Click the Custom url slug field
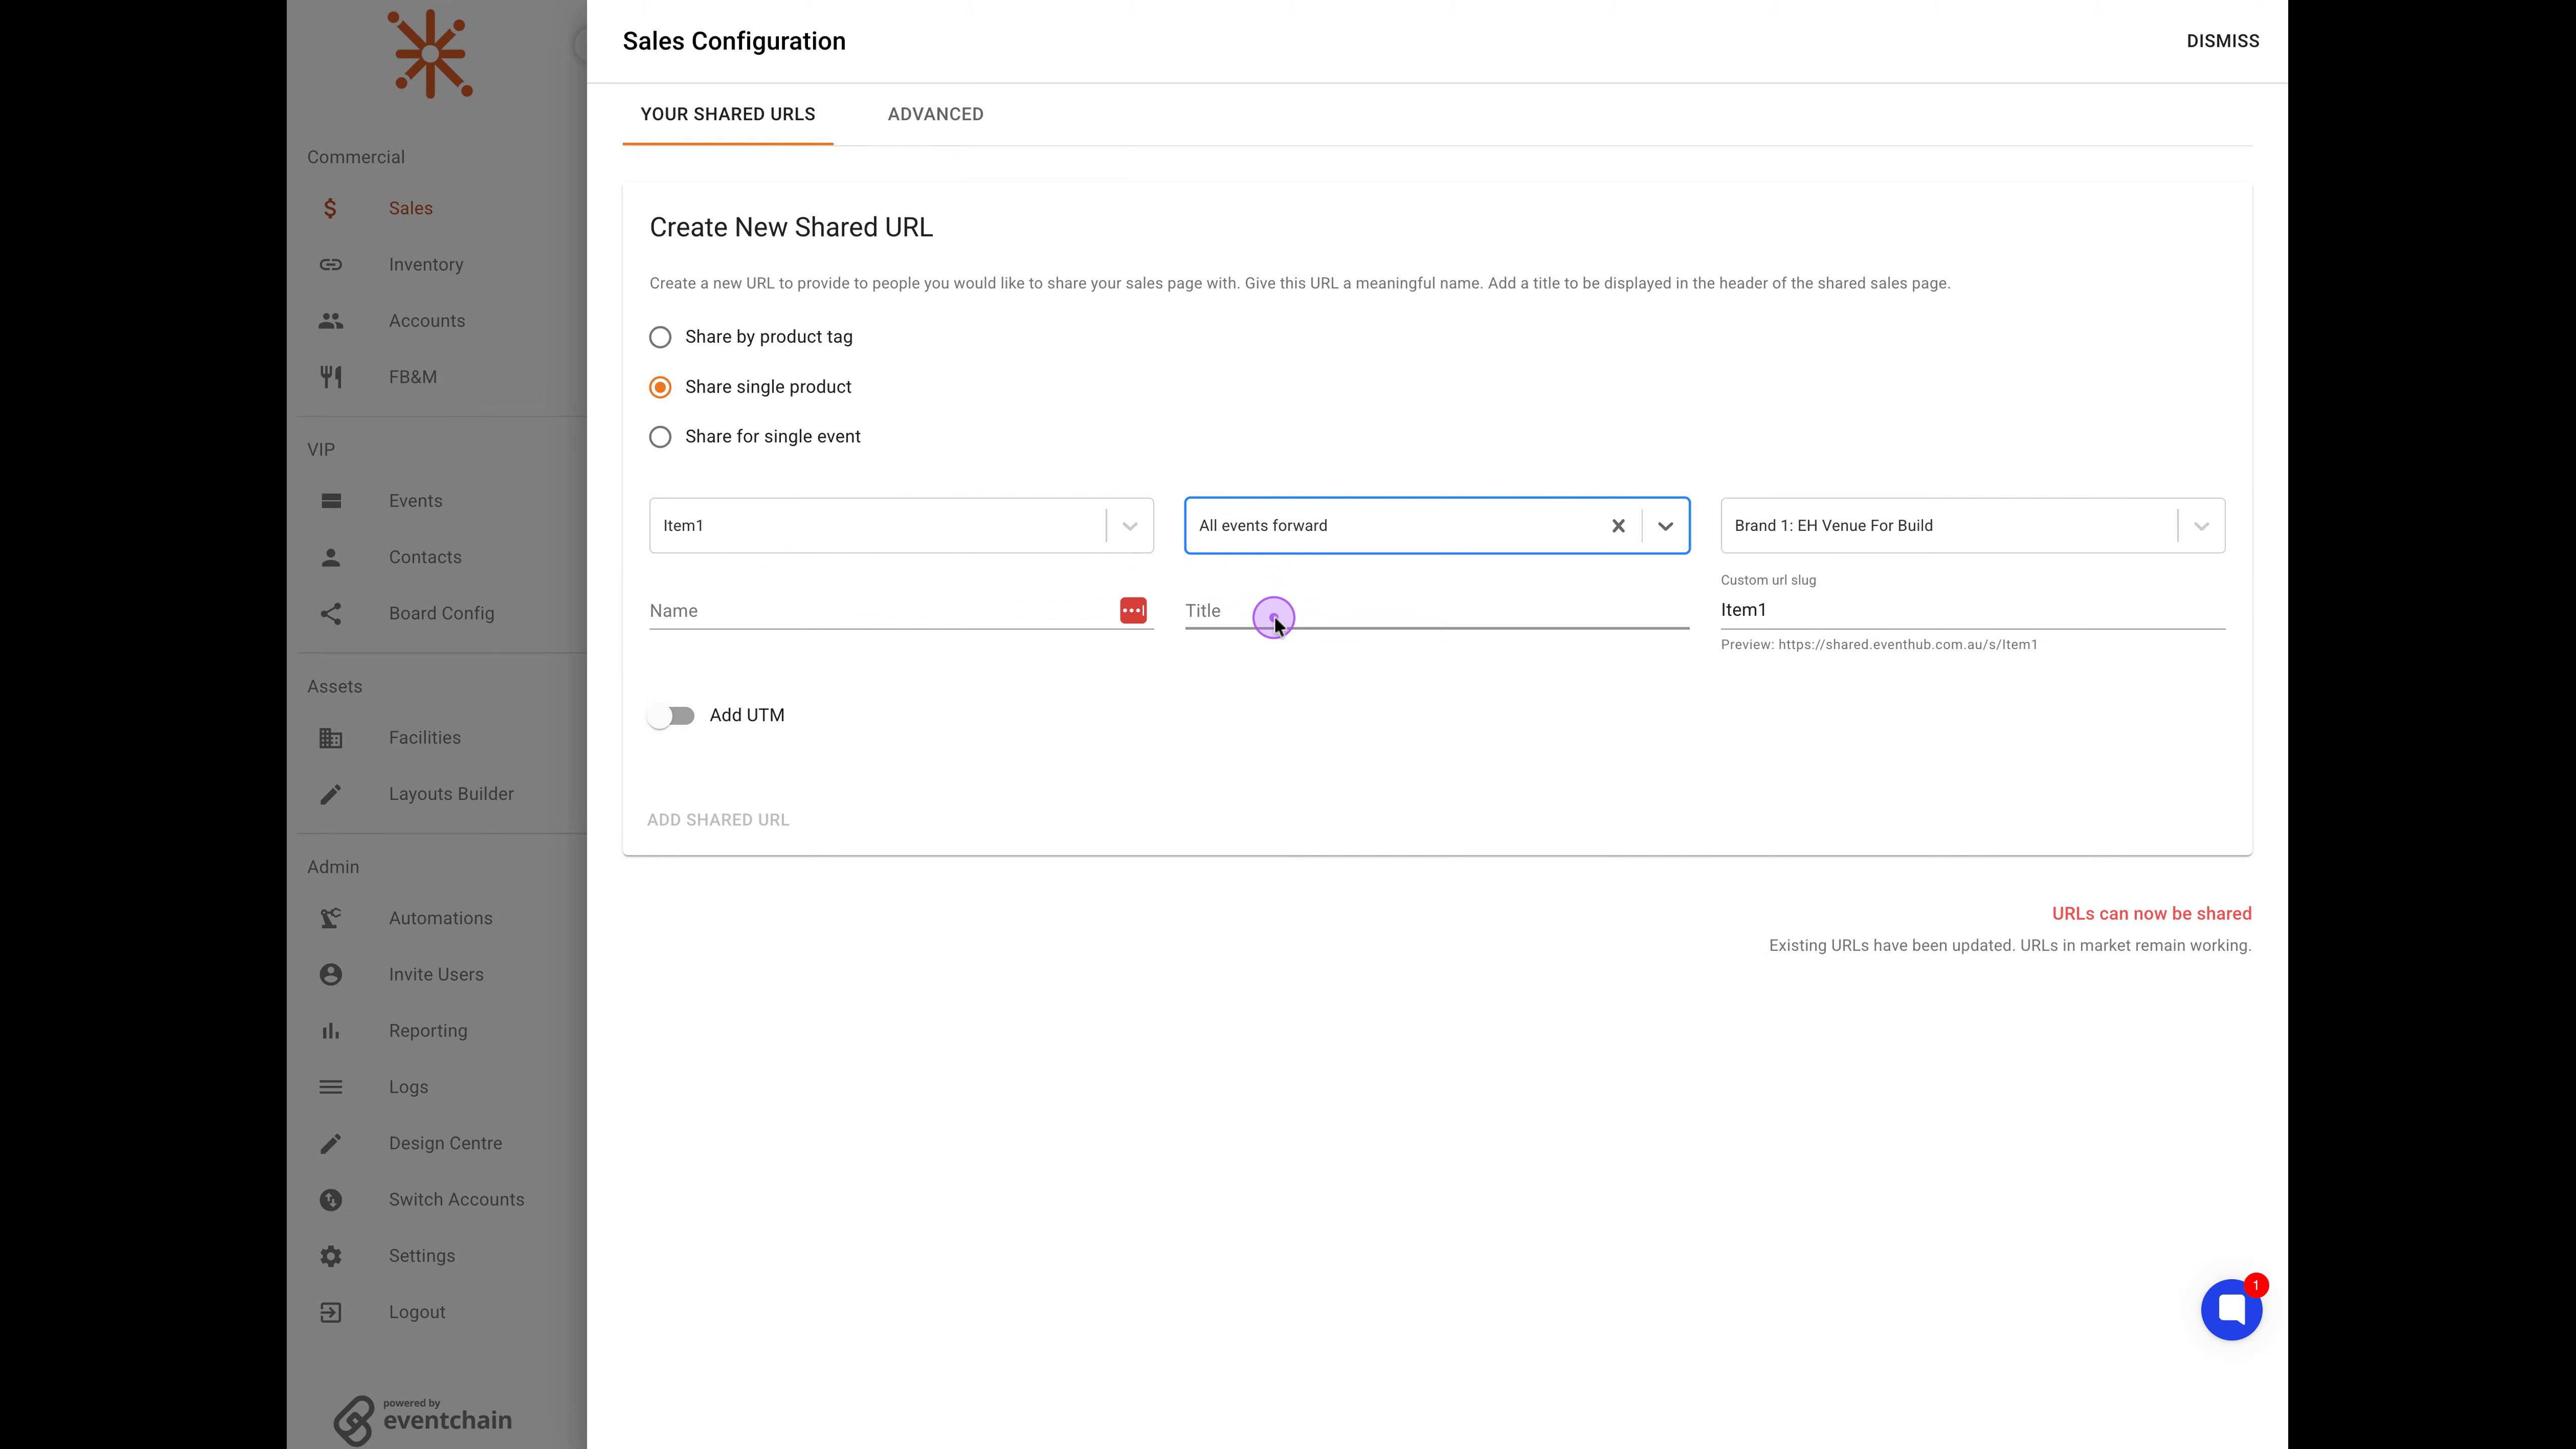 click(1972, 610)
